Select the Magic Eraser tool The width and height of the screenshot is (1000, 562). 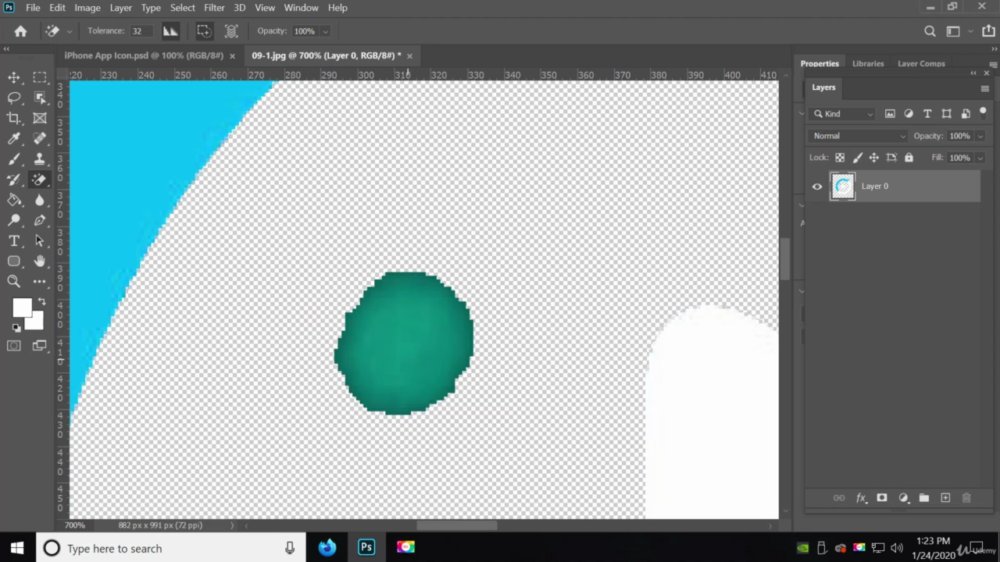pos(40,179)
